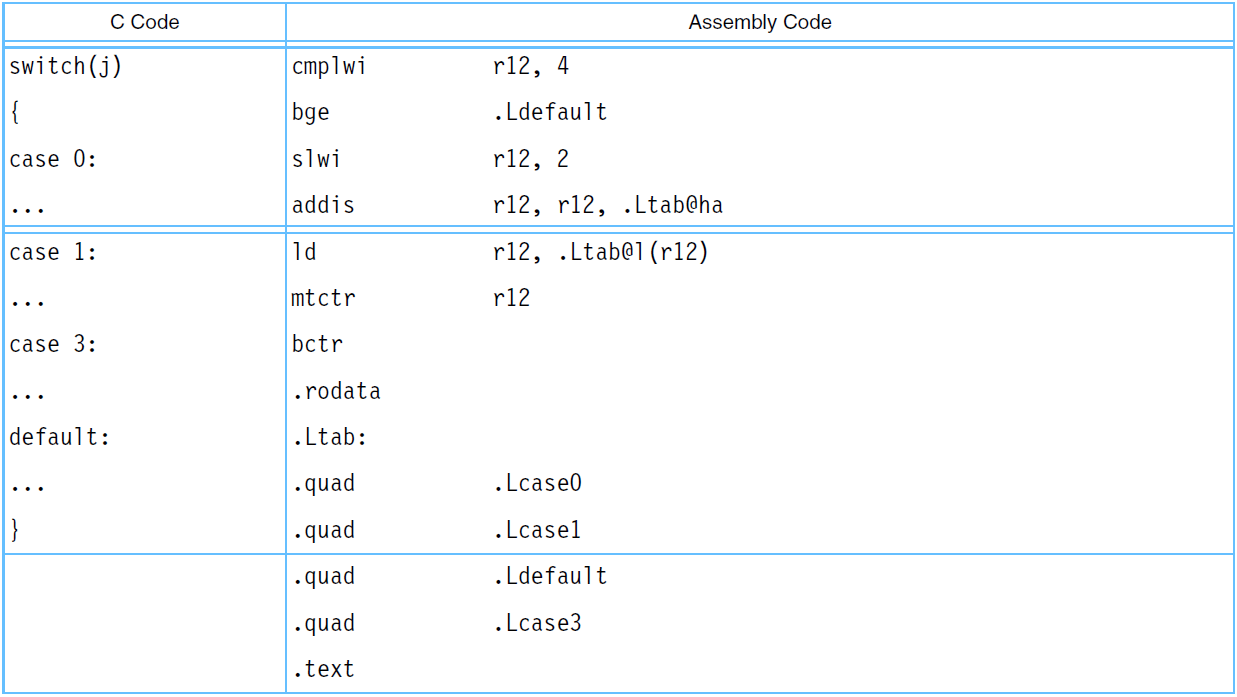Click the bctr instruction
This screenshot has height=697, width=1237.
point(317,344)
